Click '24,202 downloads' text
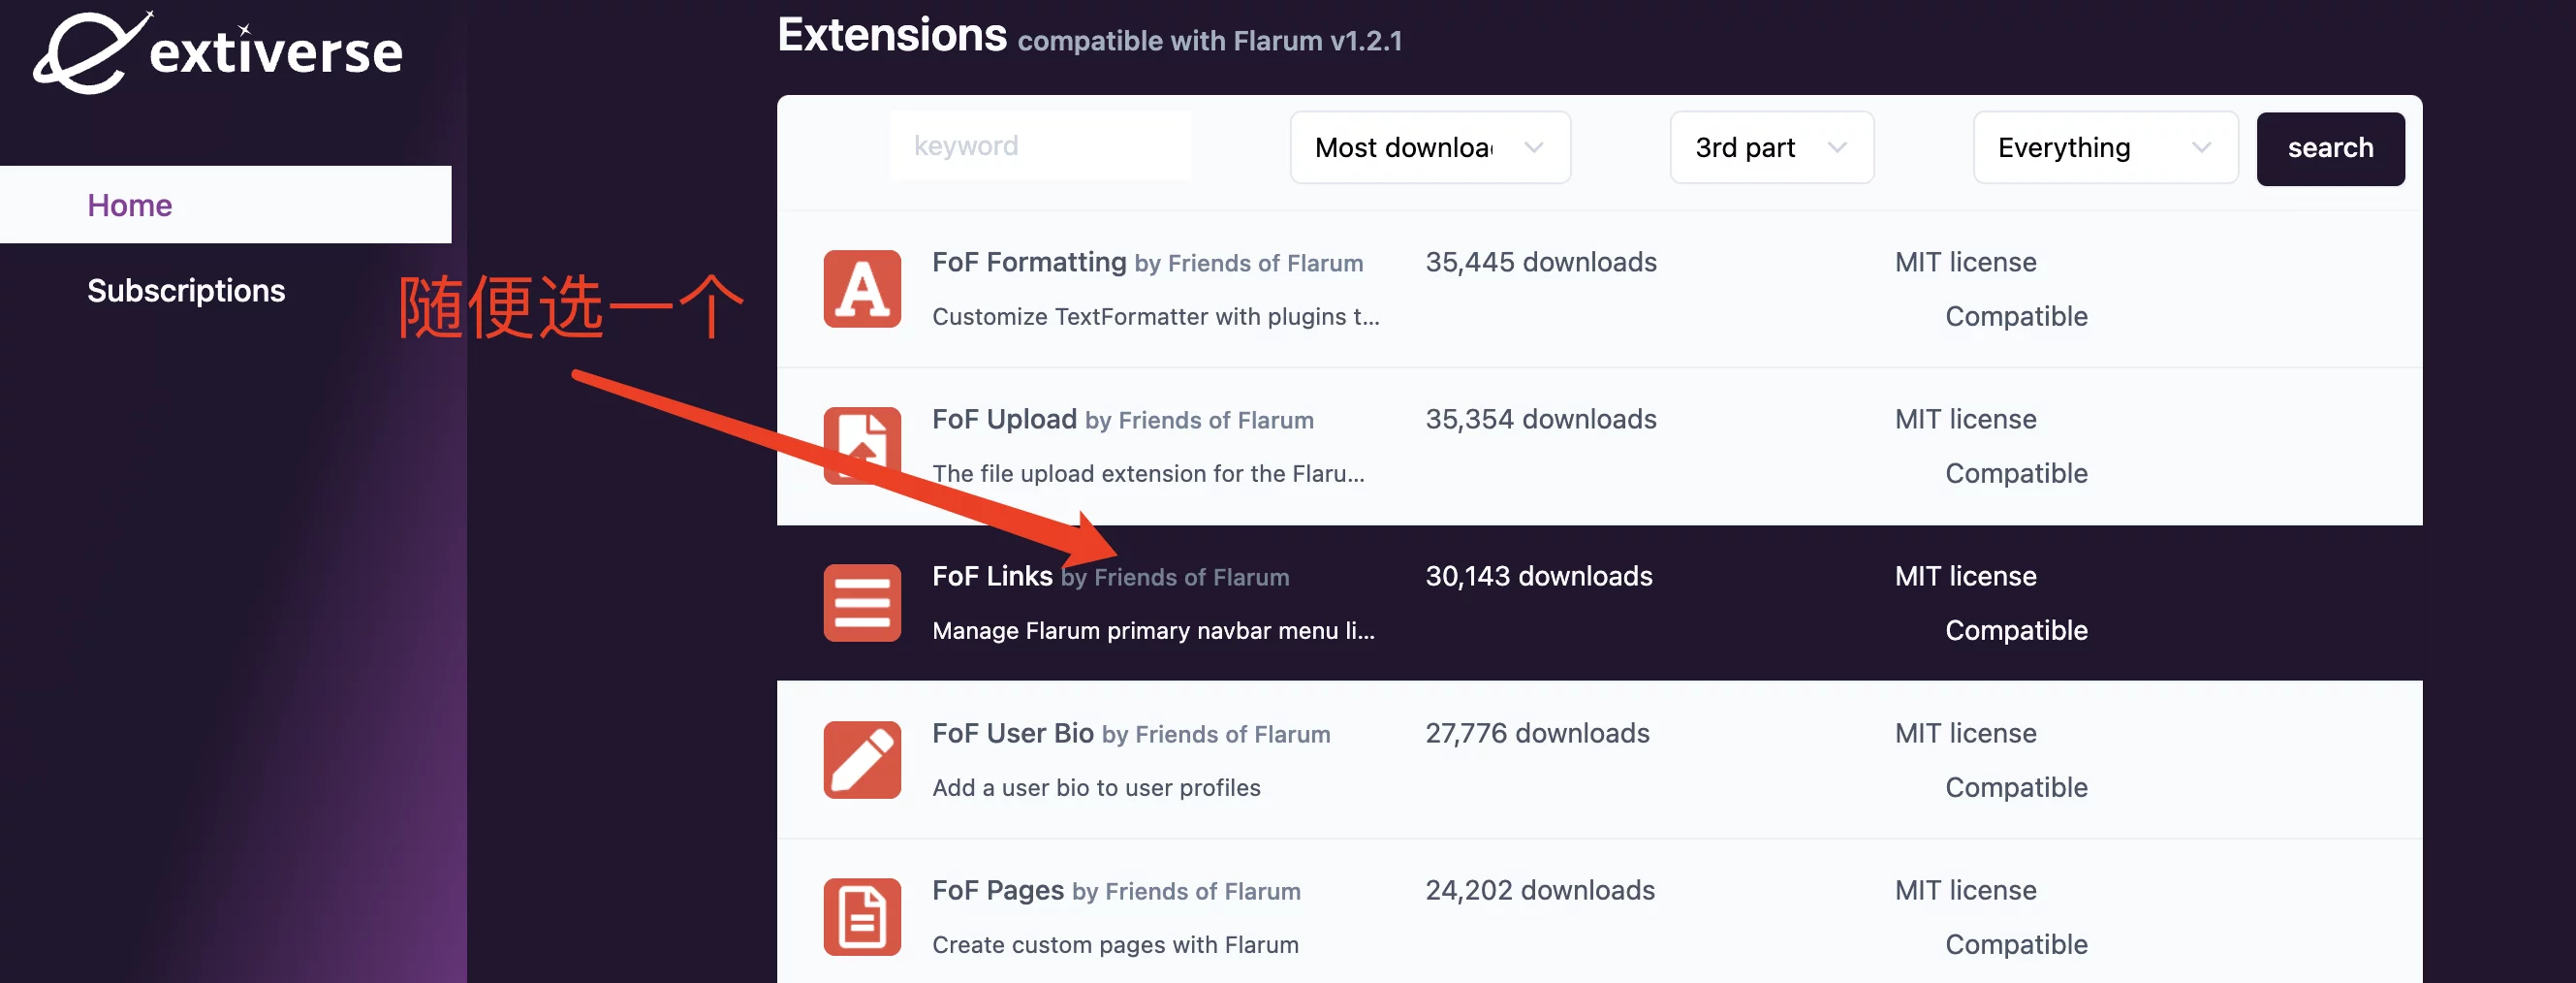2576x983 pixels. (x=1540, y=890)
